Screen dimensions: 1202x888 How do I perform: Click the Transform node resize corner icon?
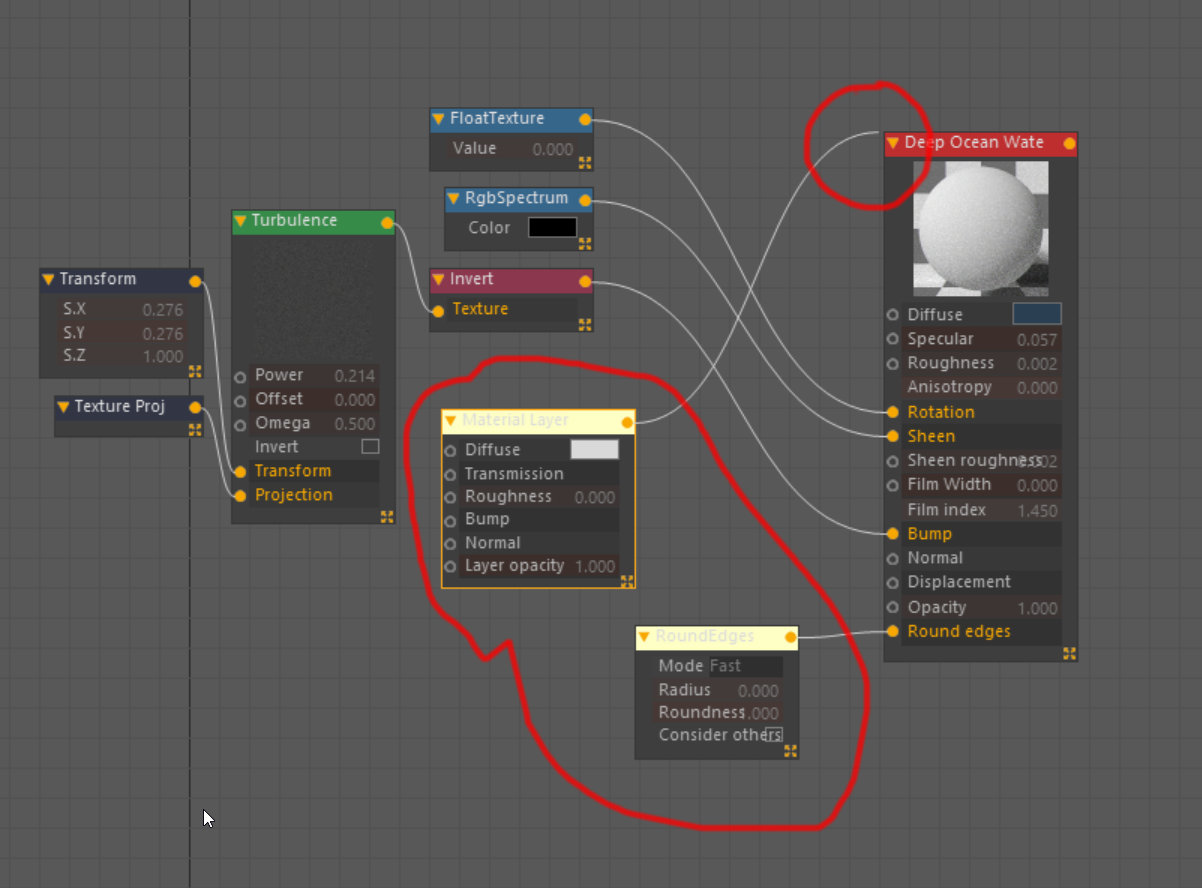coord(195,371)
